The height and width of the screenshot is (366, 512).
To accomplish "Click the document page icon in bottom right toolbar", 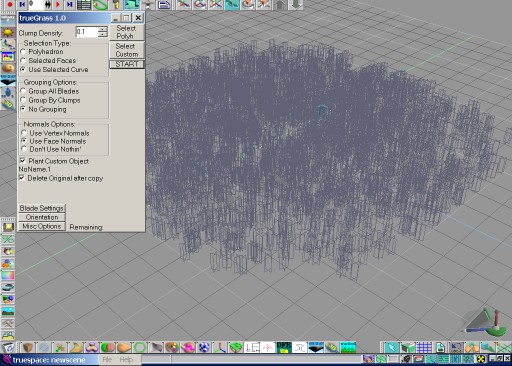I will [440, 347].
